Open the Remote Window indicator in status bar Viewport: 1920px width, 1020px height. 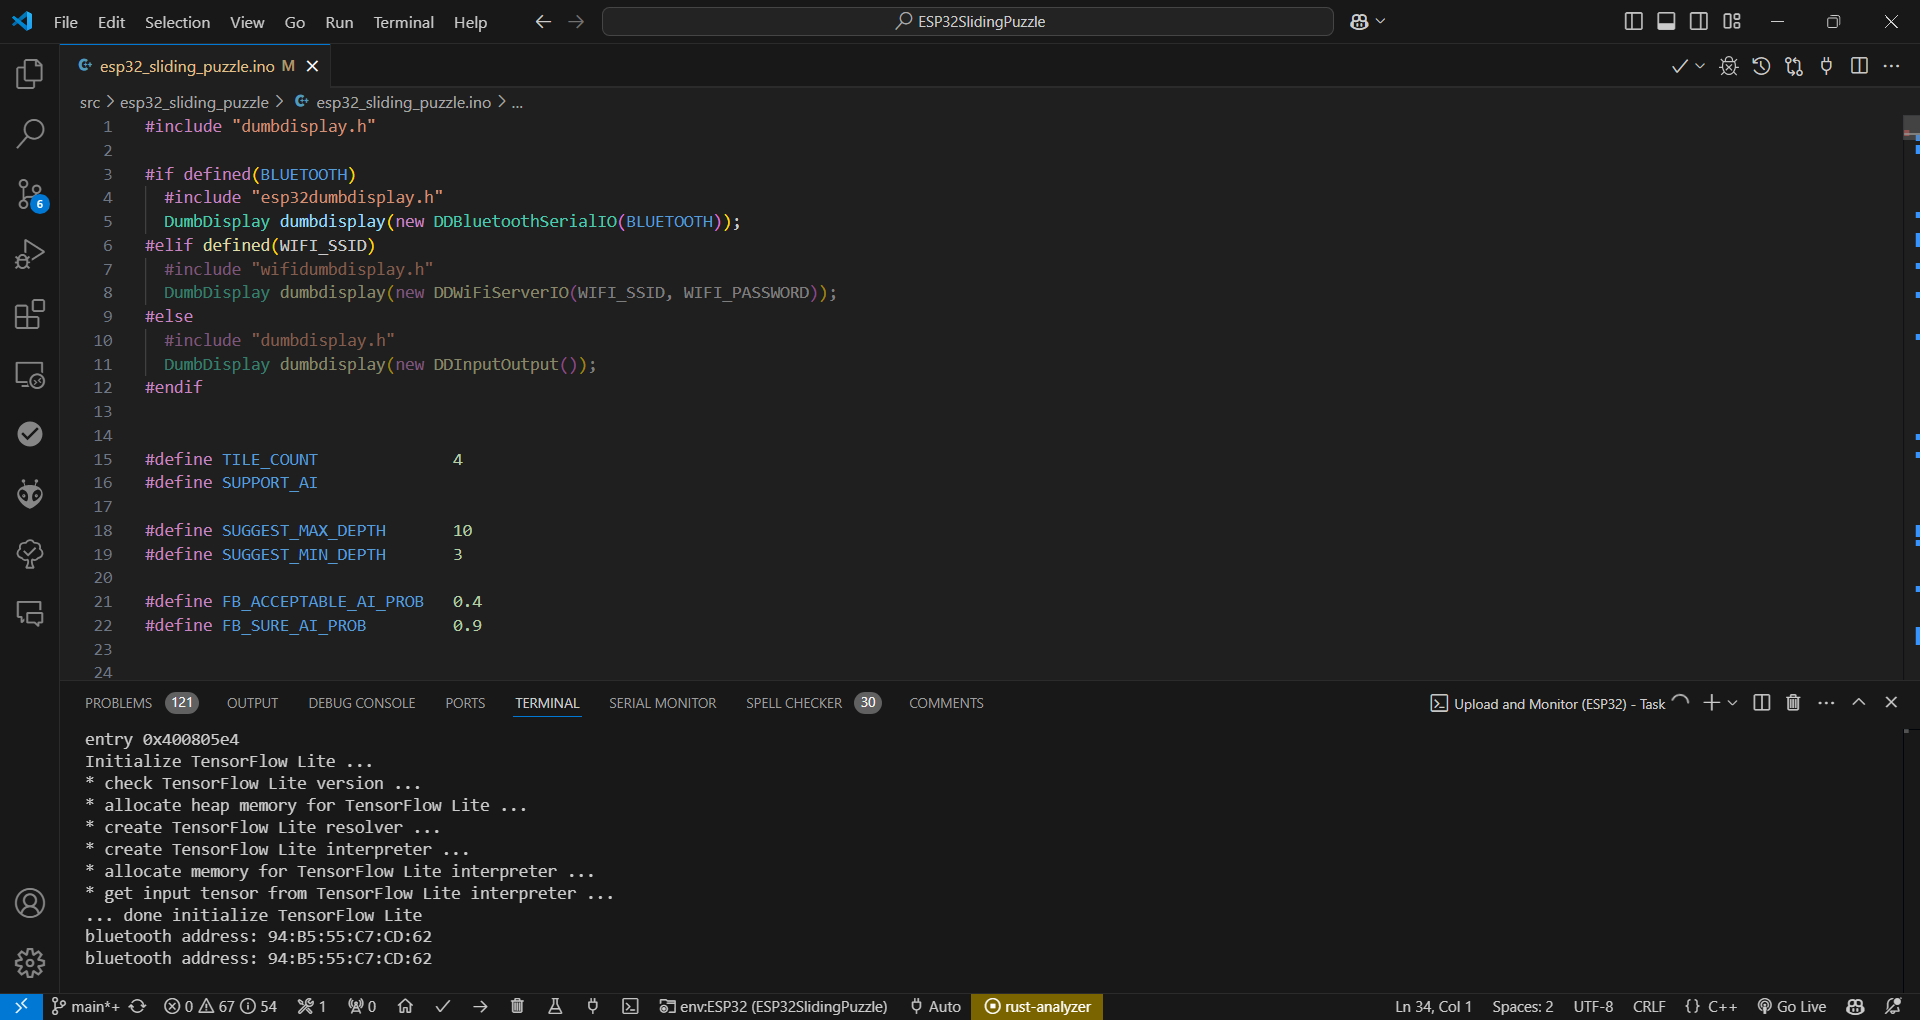21,1006
